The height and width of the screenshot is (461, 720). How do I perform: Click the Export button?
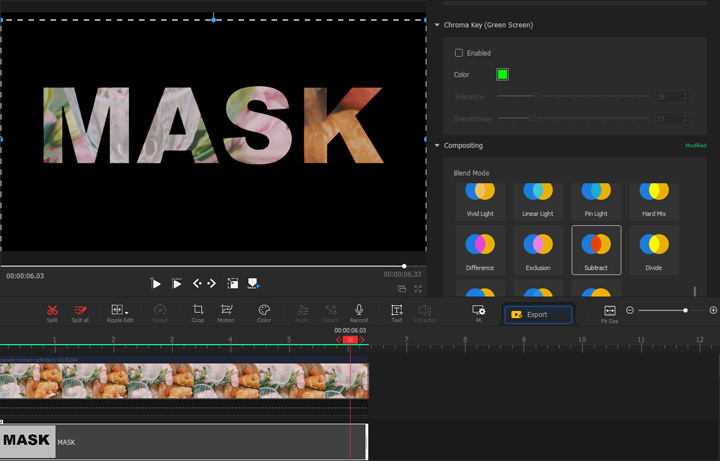tap(538, 314)
